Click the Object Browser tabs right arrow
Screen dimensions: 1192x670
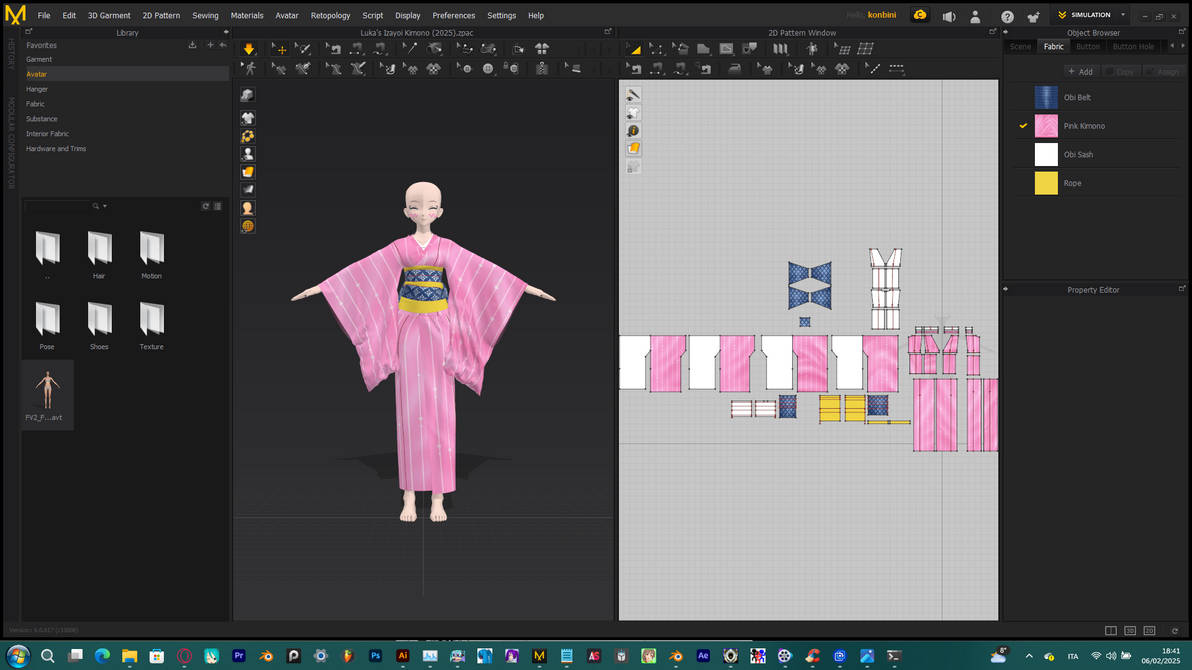tap(1182, 46)
